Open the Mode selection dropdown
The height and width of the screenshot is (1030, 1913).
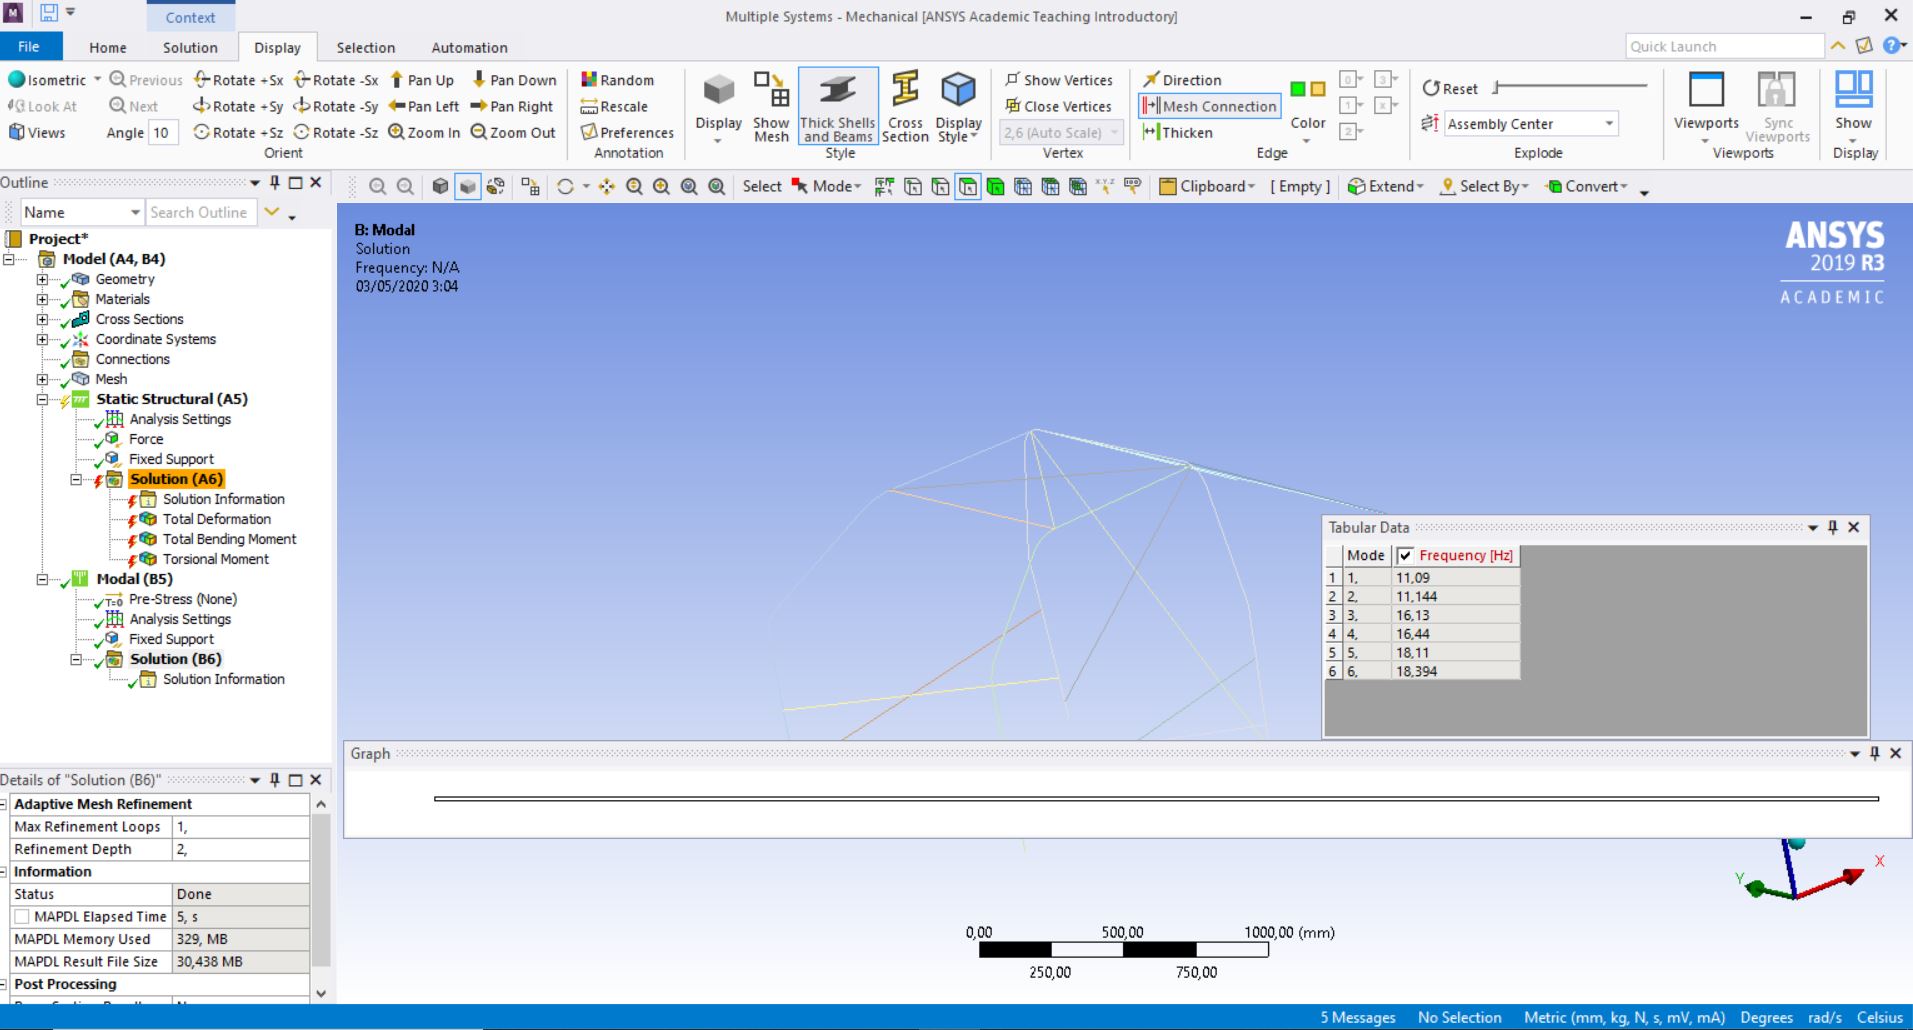826,186
